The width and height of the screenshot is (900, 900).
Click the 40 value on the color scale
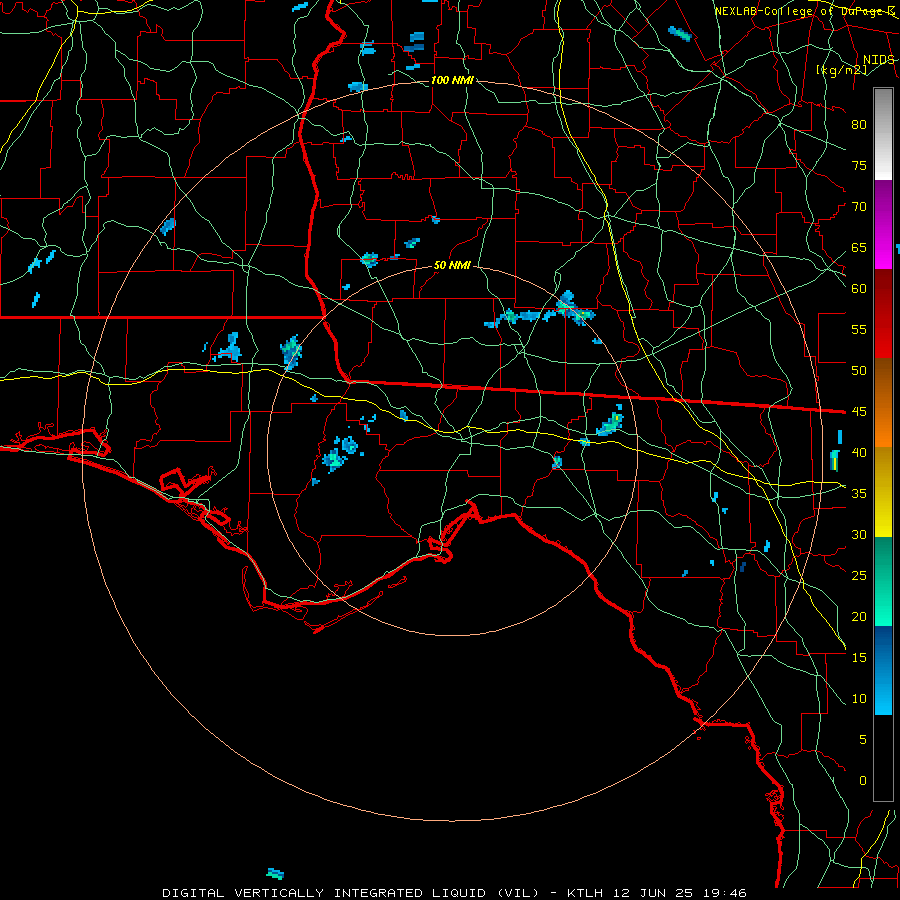point(859,453)
